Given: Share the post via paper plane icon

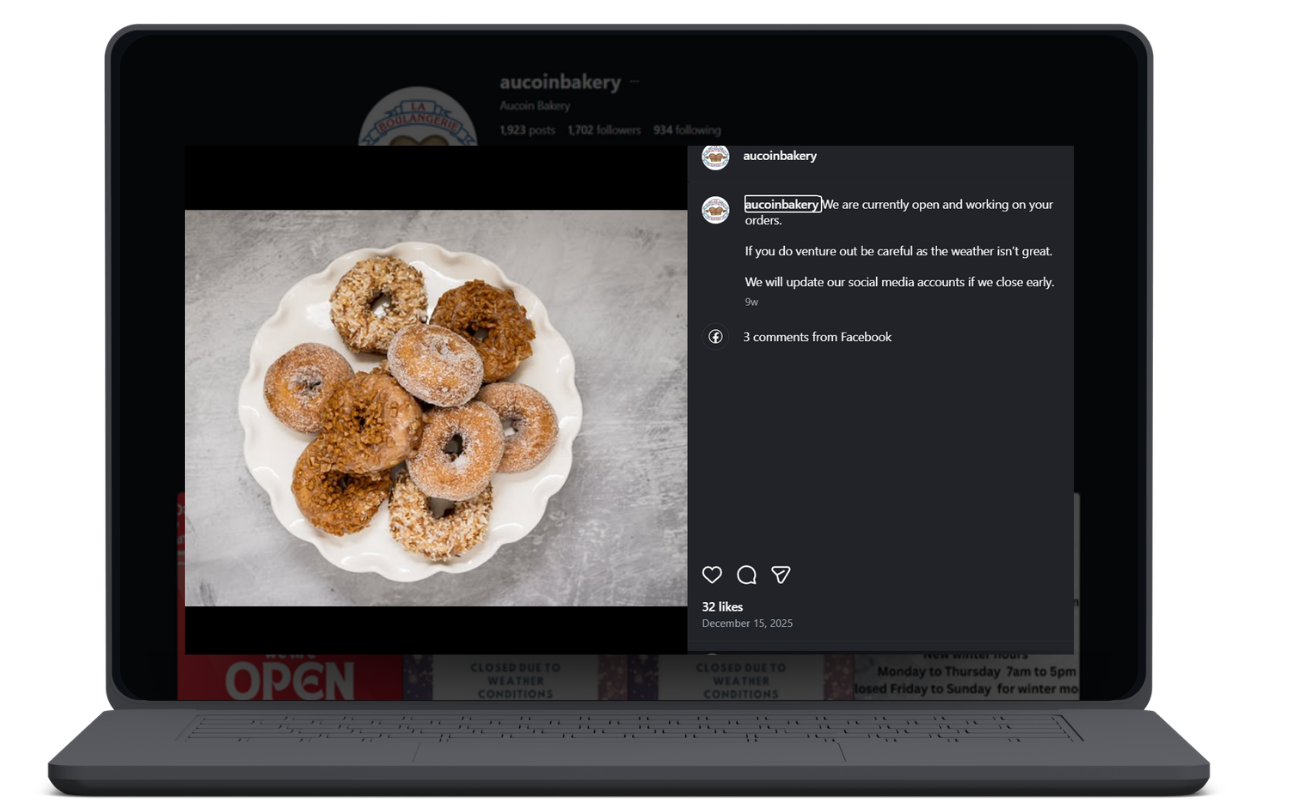Looking at the screenshot, I should tap(781, 575).
